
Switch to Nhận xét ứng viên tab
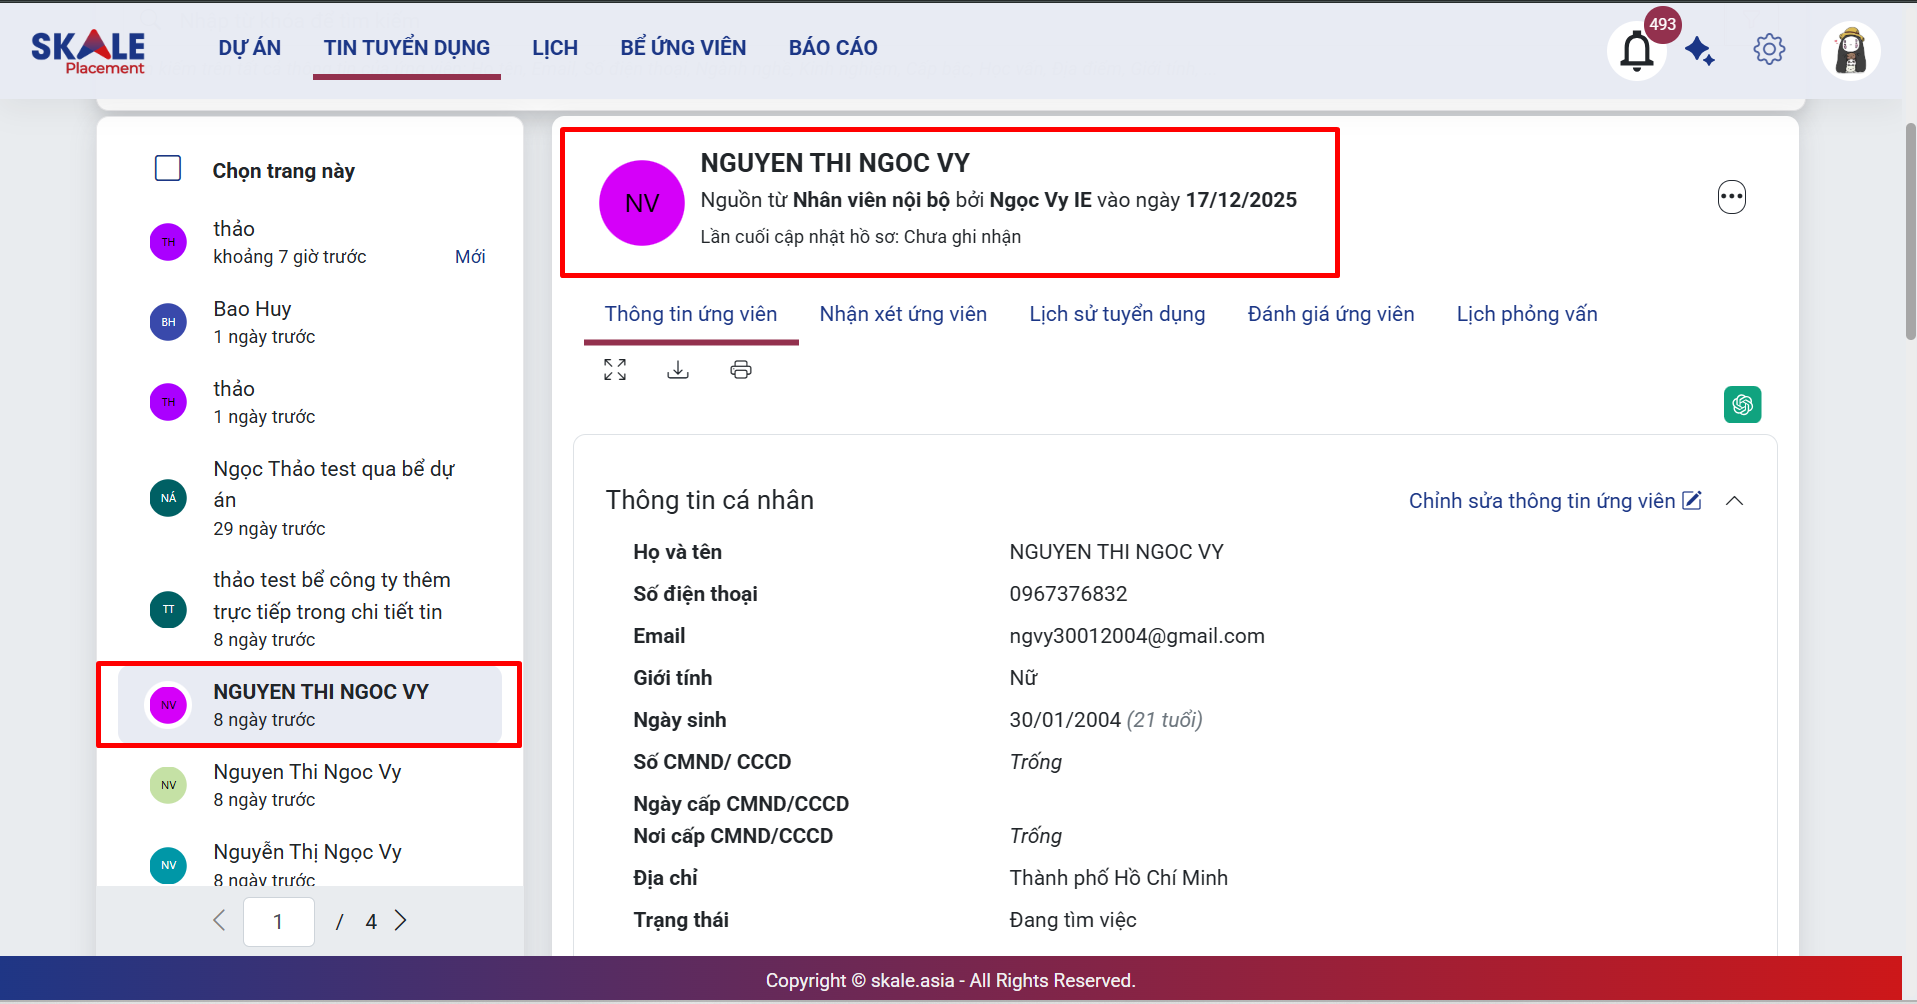point(903,314)
